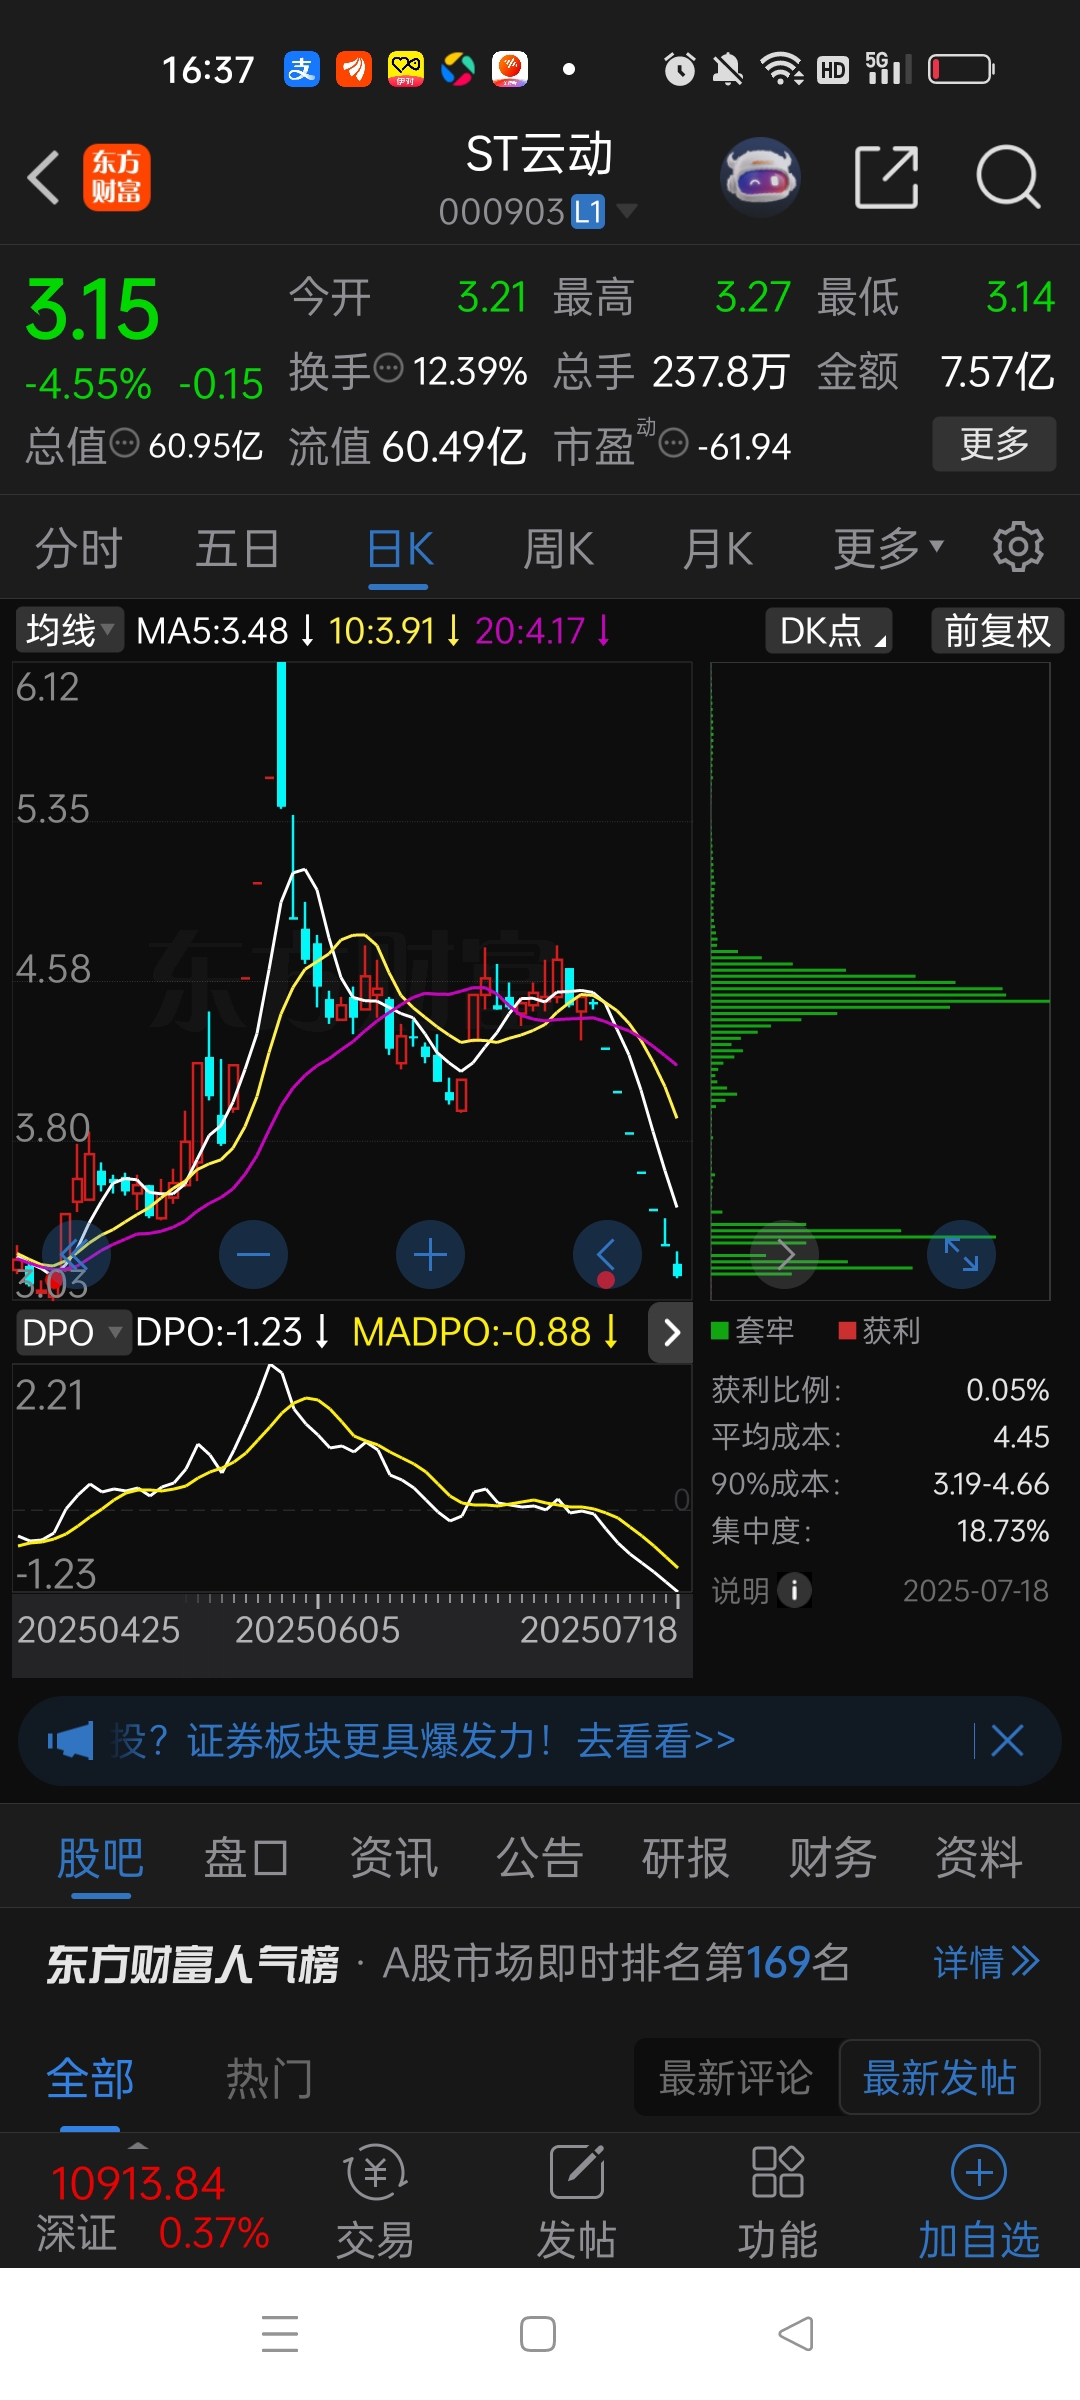Tap the announcement megaphone icon
1080x2400 pixels.
[x=70, y=1741]
